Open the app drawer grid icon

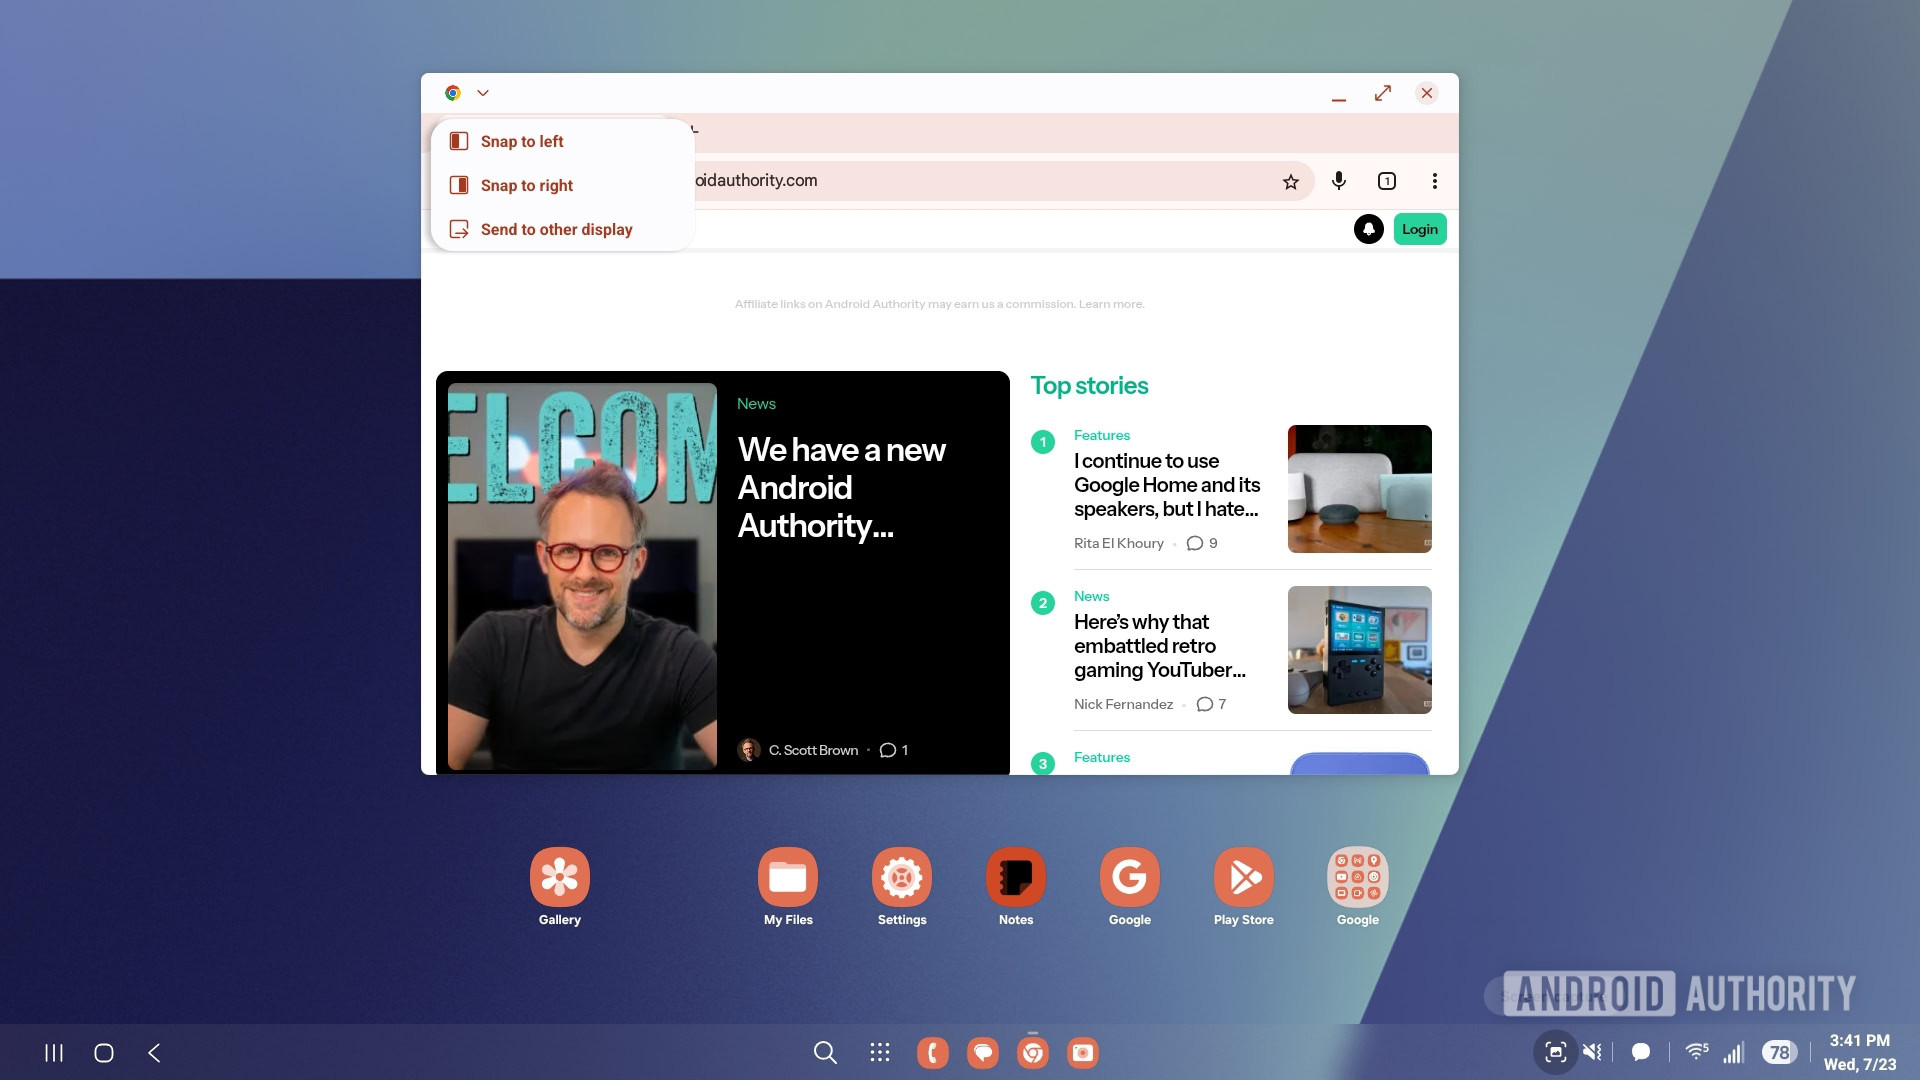coord(880,1052)
